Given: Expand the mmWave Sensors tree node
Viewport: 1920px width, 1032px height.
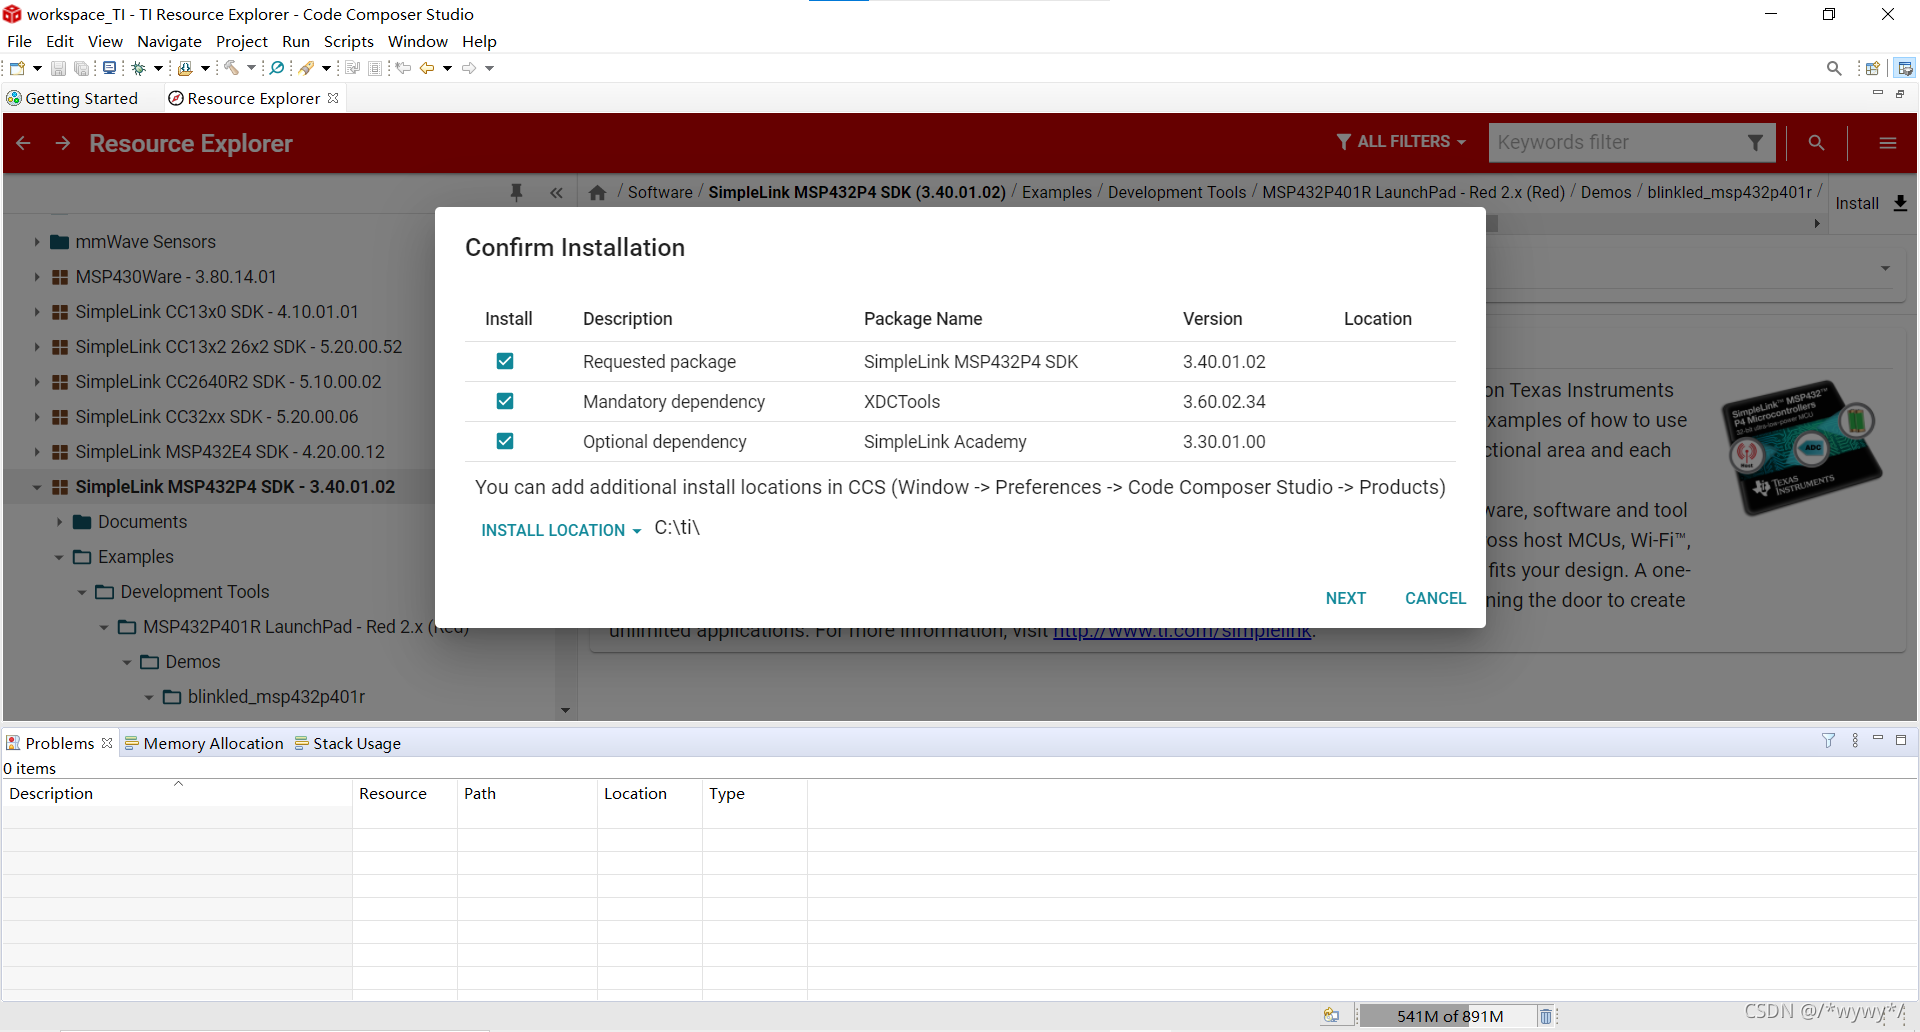Looking at the screenshot, I should pos(37,242).
